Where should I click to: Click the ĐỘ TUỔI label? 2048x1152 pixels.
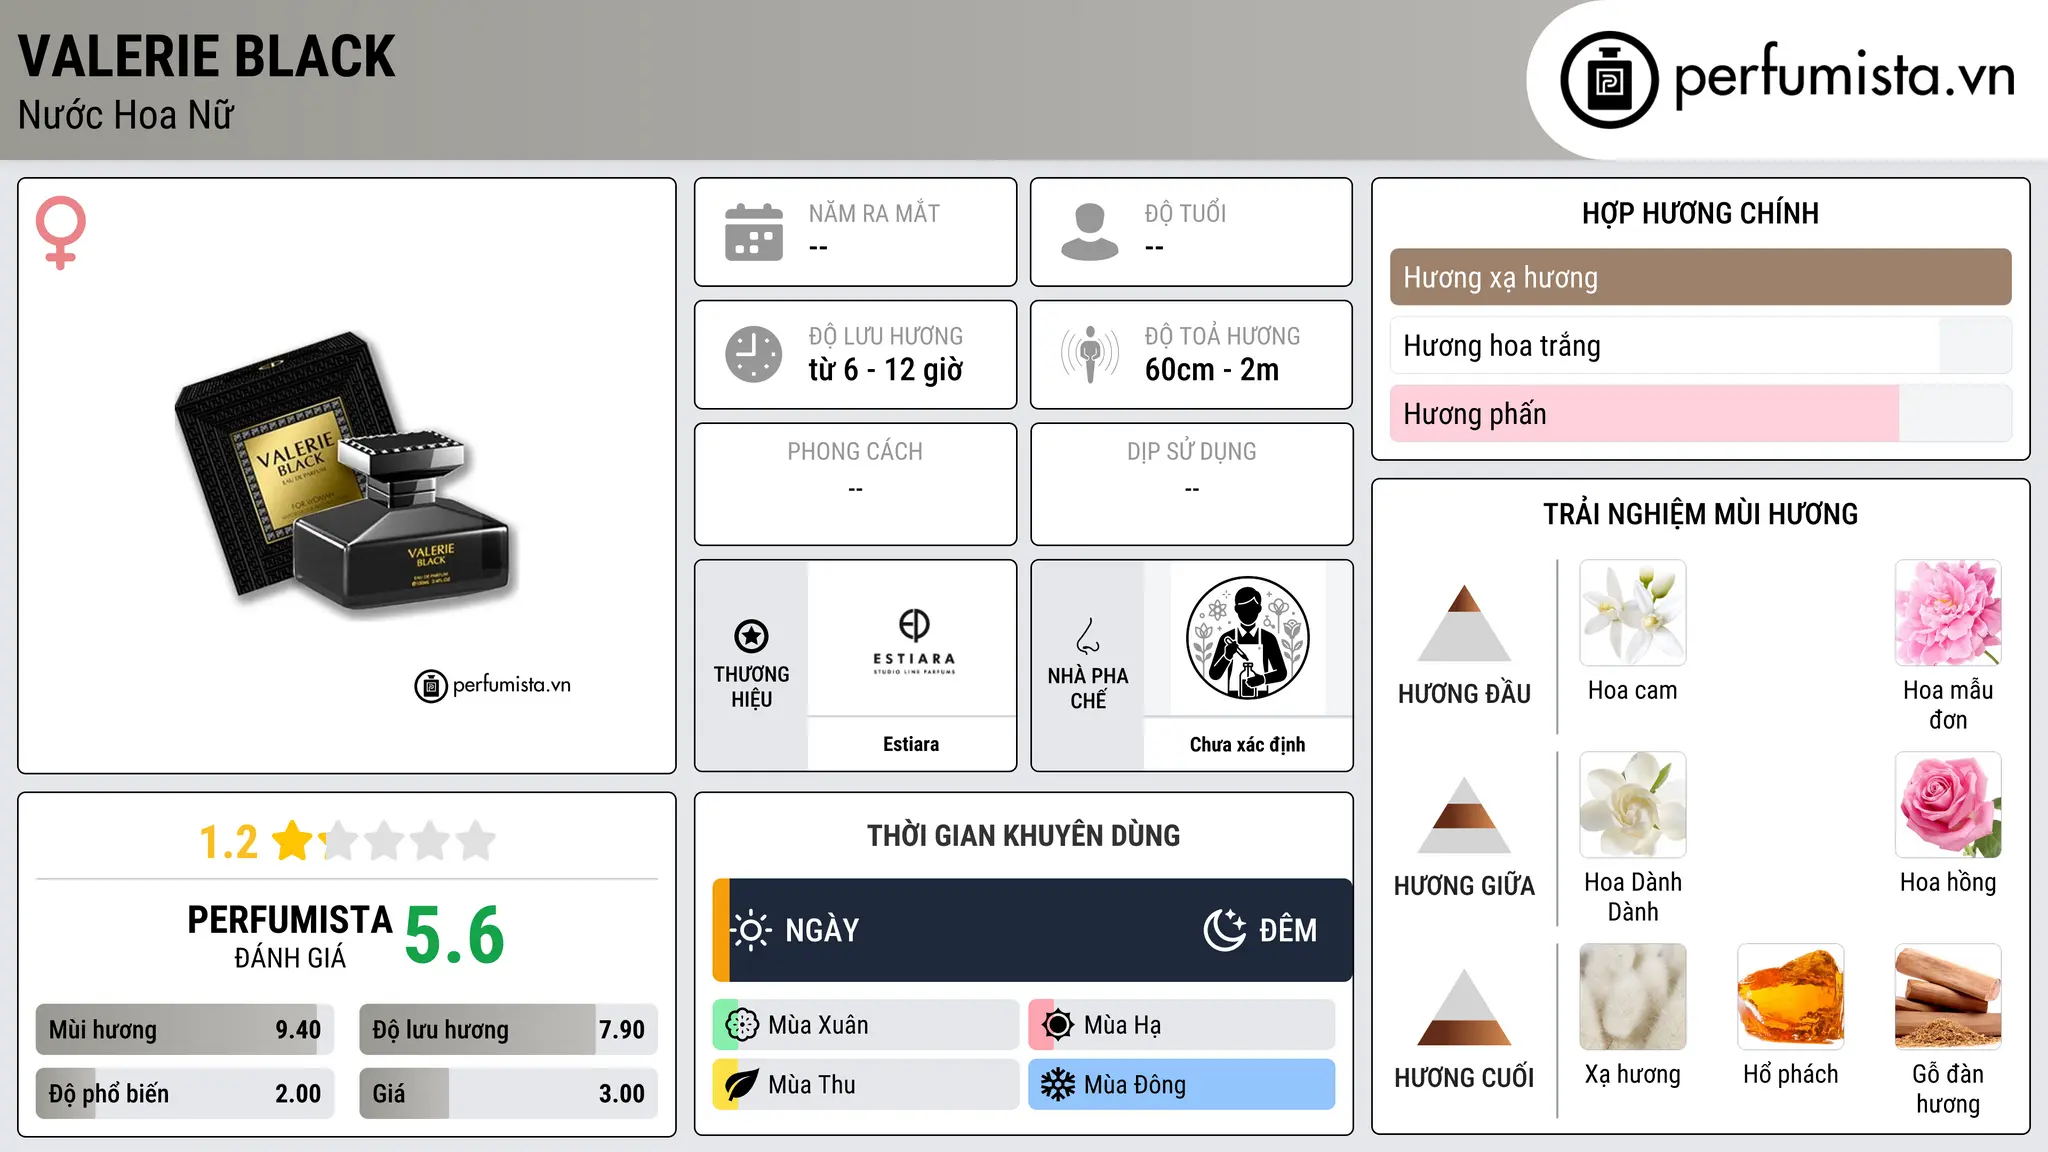[x=1185, y=213]
